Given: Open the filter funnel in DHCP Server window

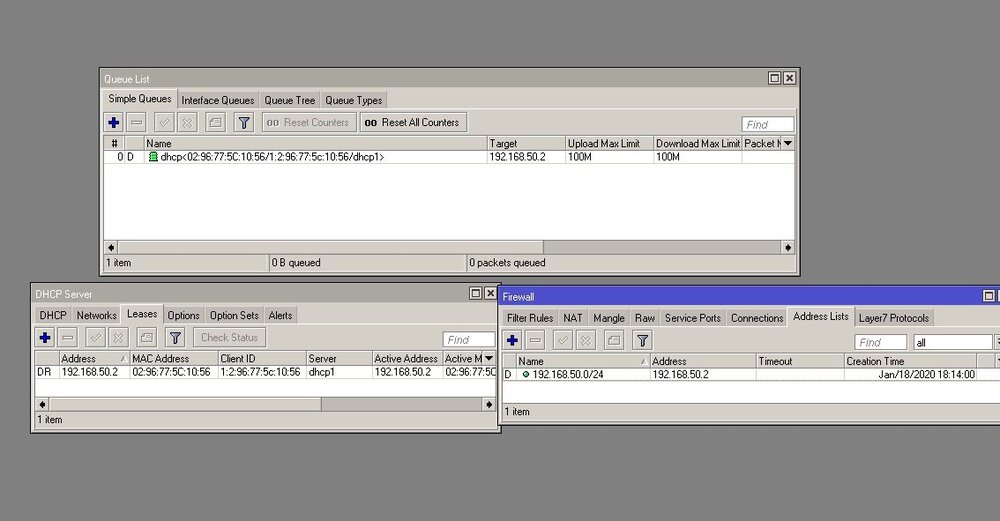Looking at the screenshot, I should [x=175, y=338].
